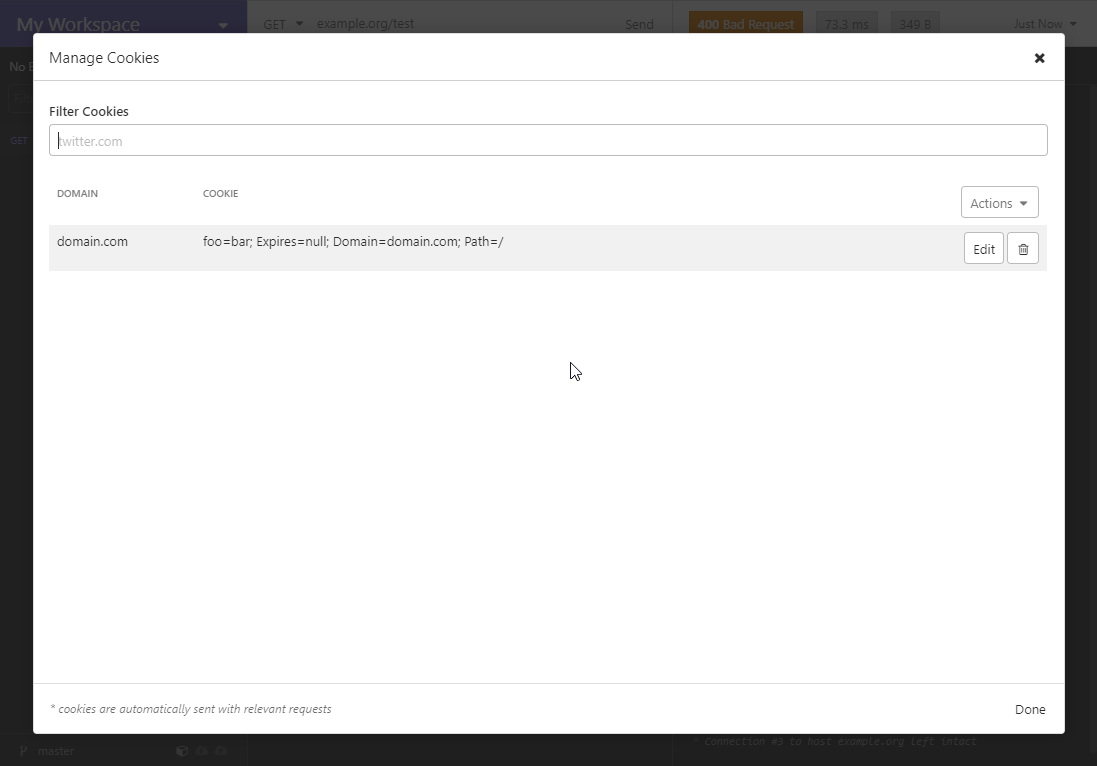Close the Manage Cookies dialog

click(1039, 58)
